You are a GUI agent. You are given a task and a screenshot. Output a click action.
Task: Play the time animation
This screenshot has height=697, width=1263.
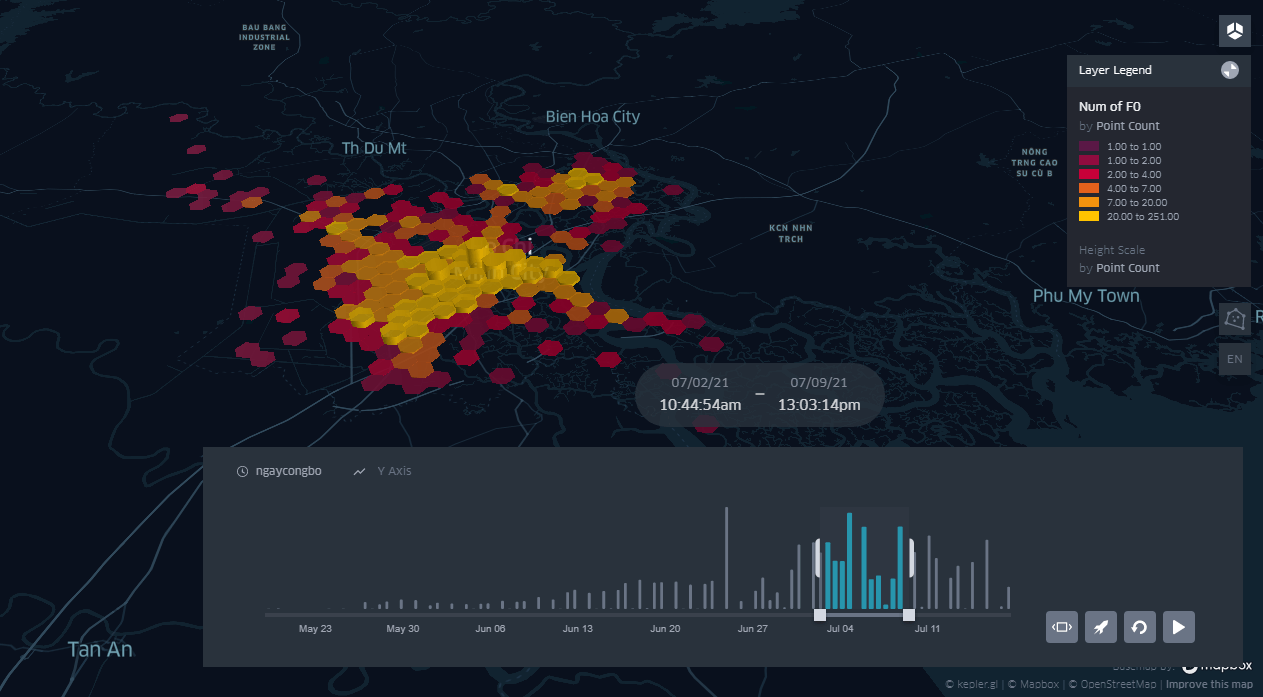(x=1179, y=627)
